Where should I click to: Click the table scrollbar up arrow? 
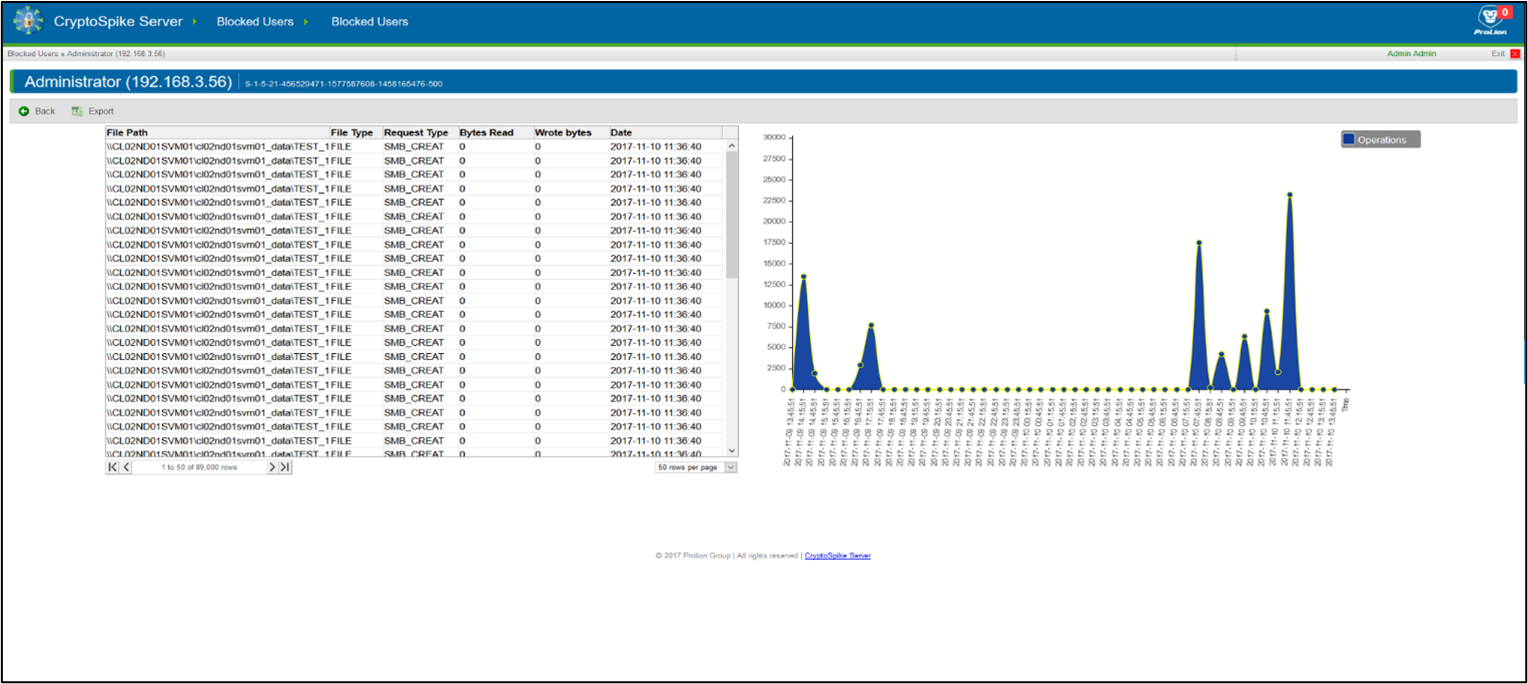point(731,146)
